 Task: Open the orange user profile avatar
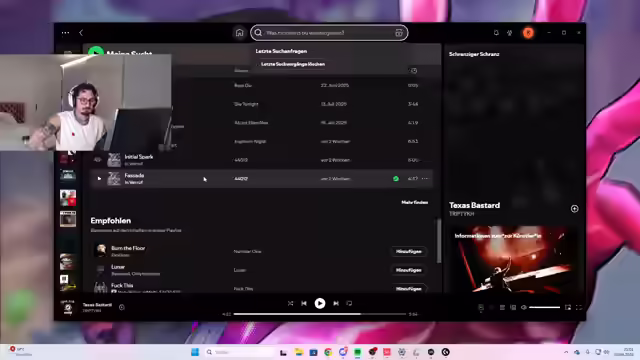click(528, 33)
